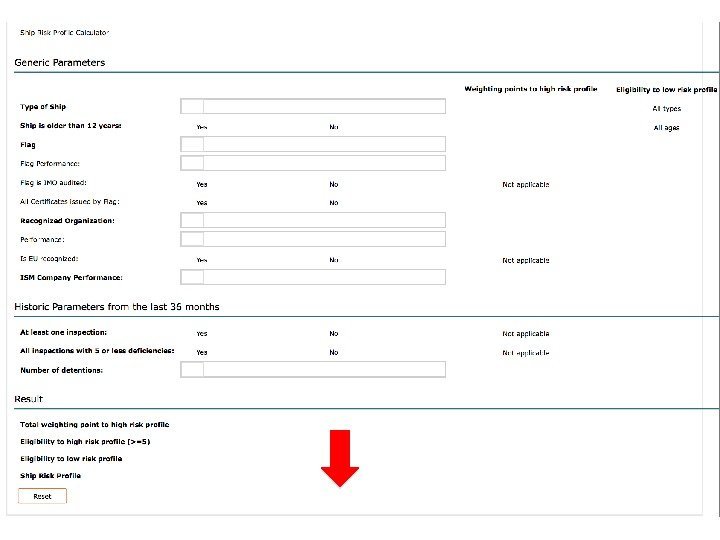Click the Ship Risk Profile result label
The width and height of the screenshot is (720, 540).
(x=51, y=475)
